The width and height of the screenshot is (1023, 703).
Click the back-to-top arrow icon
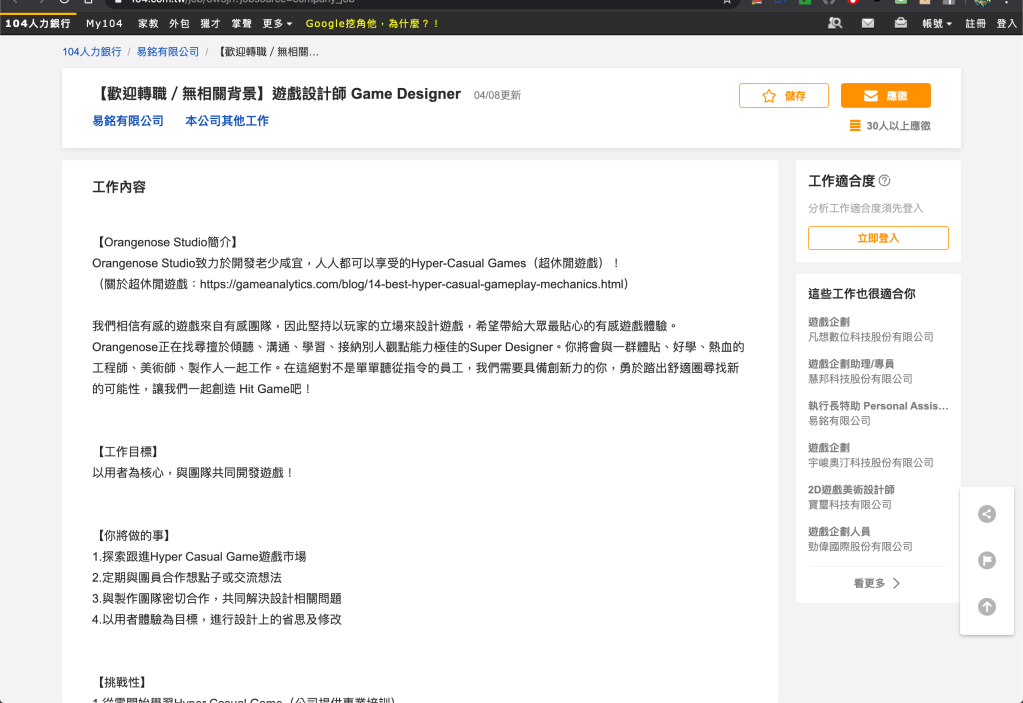[x=987, y=606]
